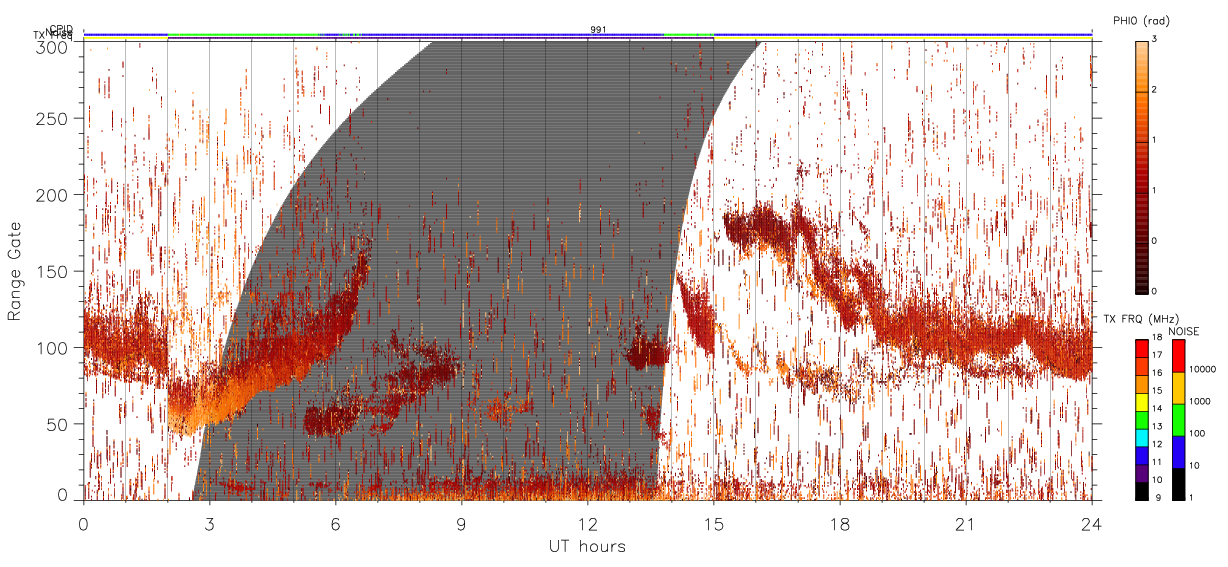
Task: Click the "UT hours" axis title
Action: click(587, 547)
